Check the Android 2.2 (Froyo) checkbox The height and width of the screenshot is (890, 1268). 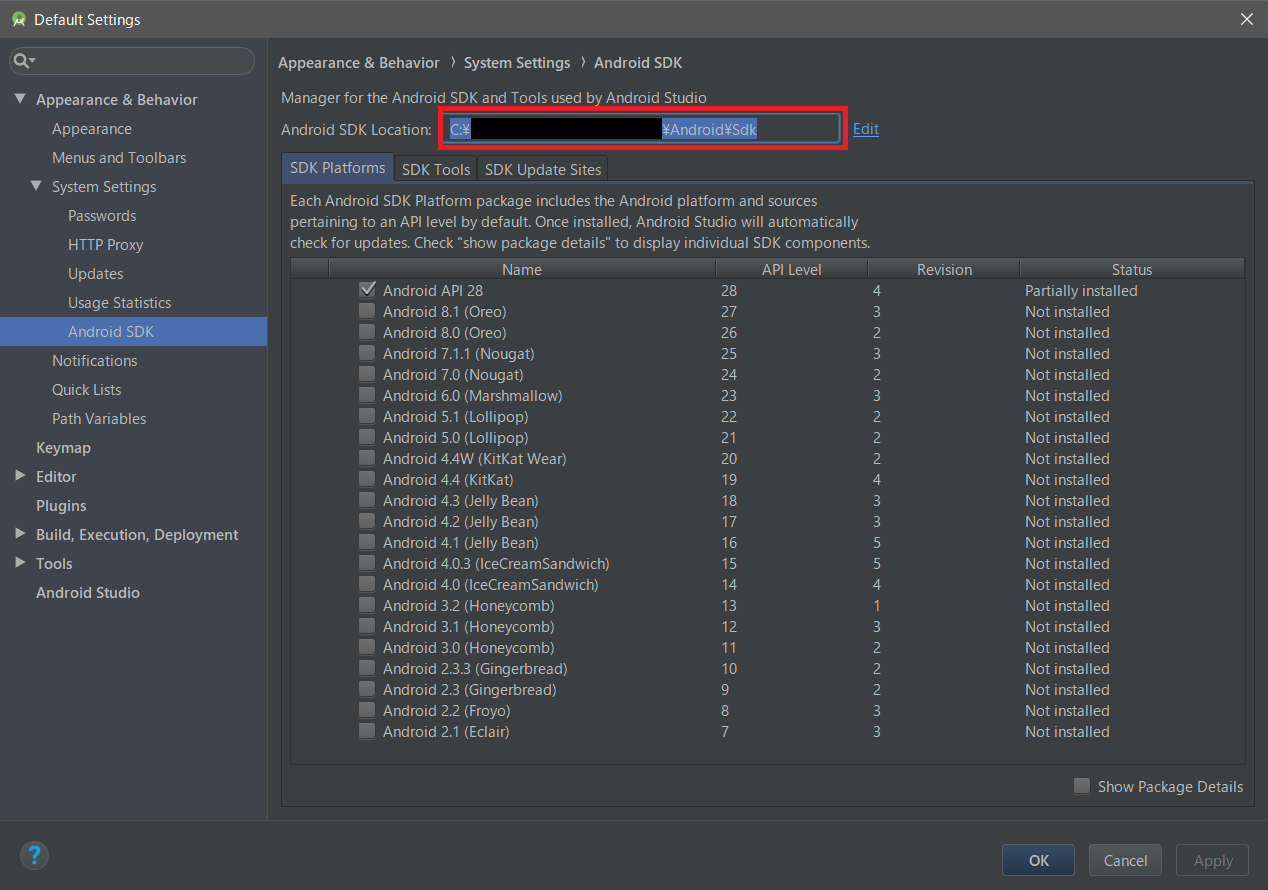(x=367, y=710)
